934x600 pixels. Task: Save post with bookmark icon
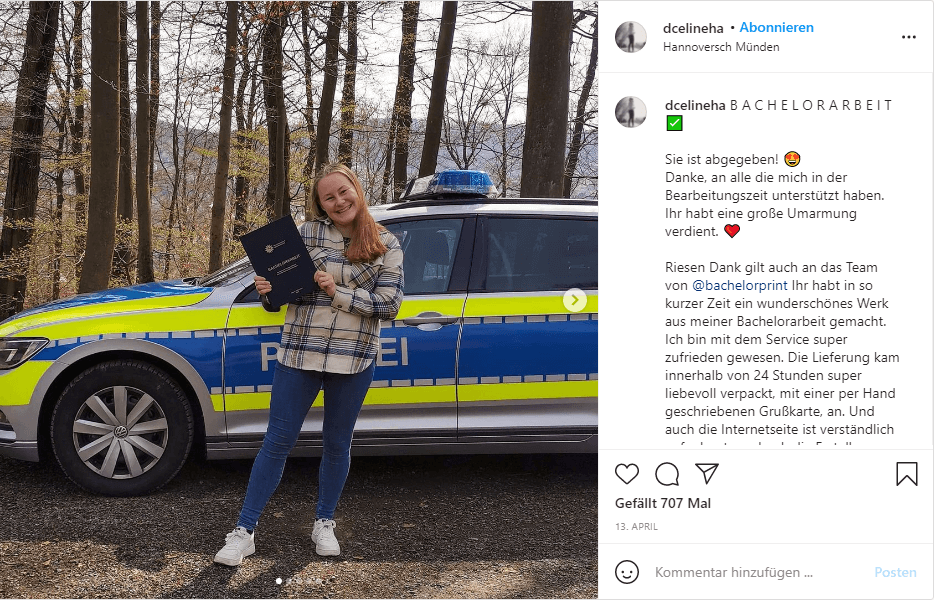[x=907, y=474]
